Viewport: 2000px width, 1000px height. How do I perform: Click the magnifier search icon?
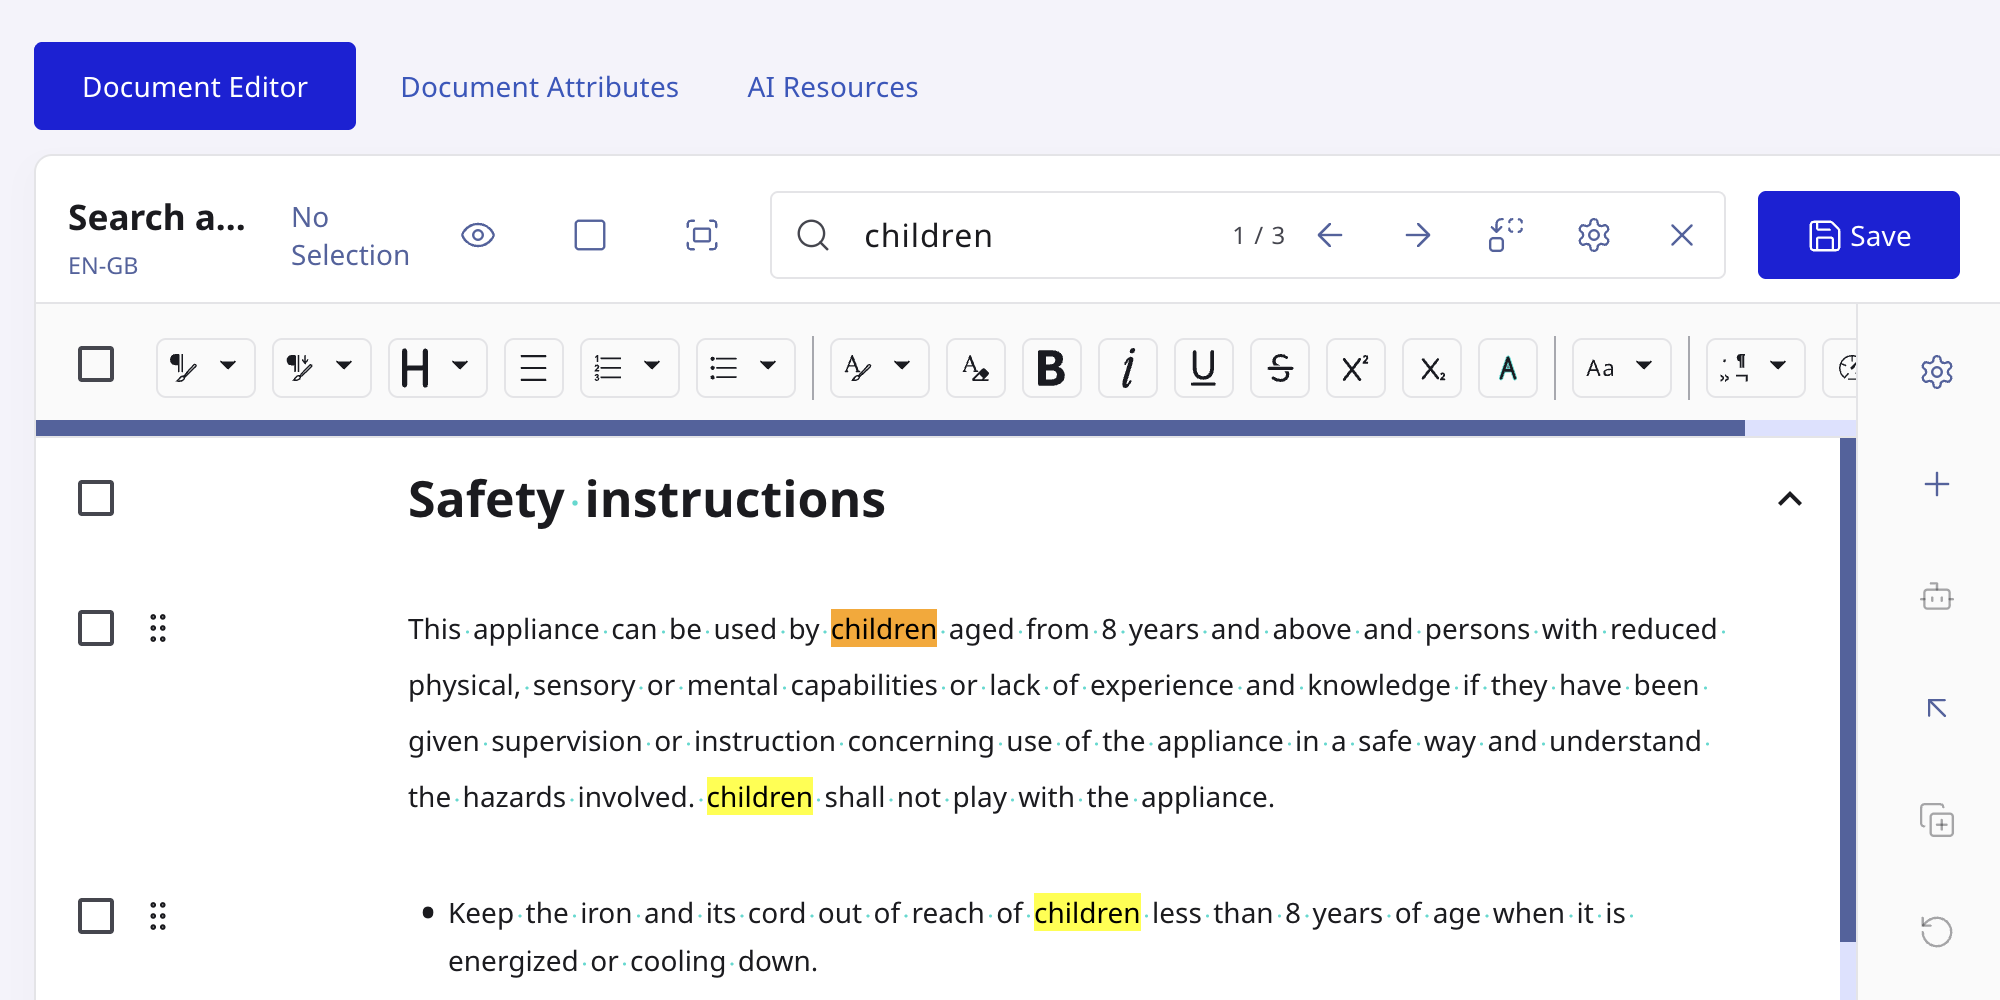813,235
